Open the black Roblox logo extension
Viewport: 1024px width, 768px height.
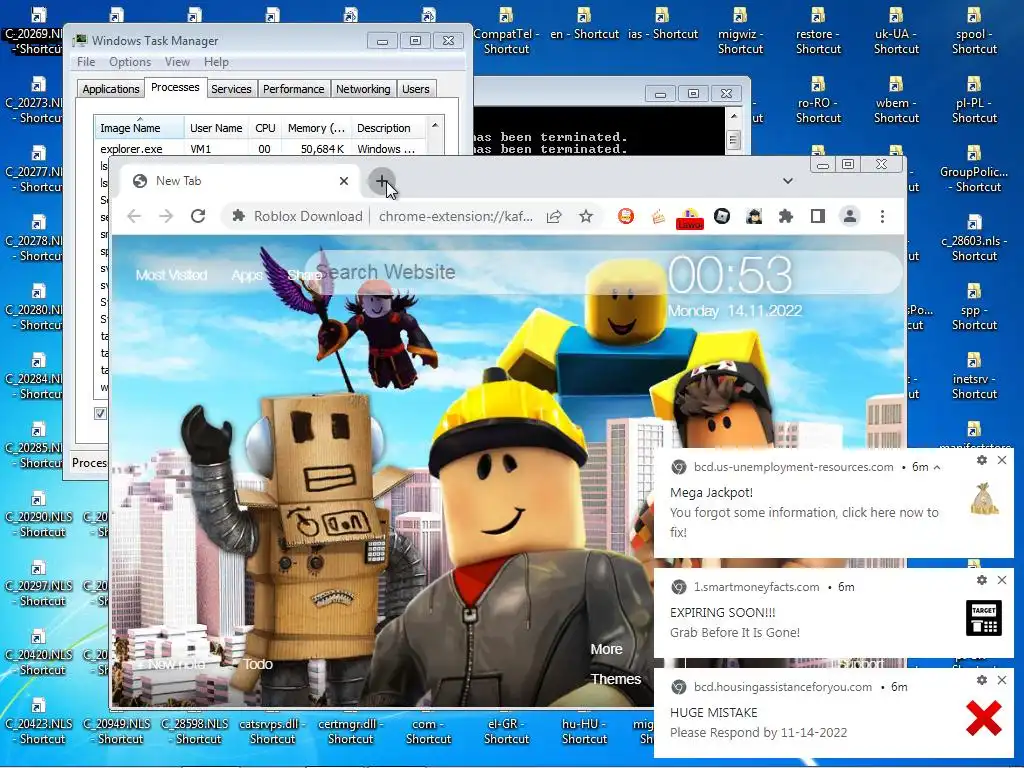coord(722,216)
